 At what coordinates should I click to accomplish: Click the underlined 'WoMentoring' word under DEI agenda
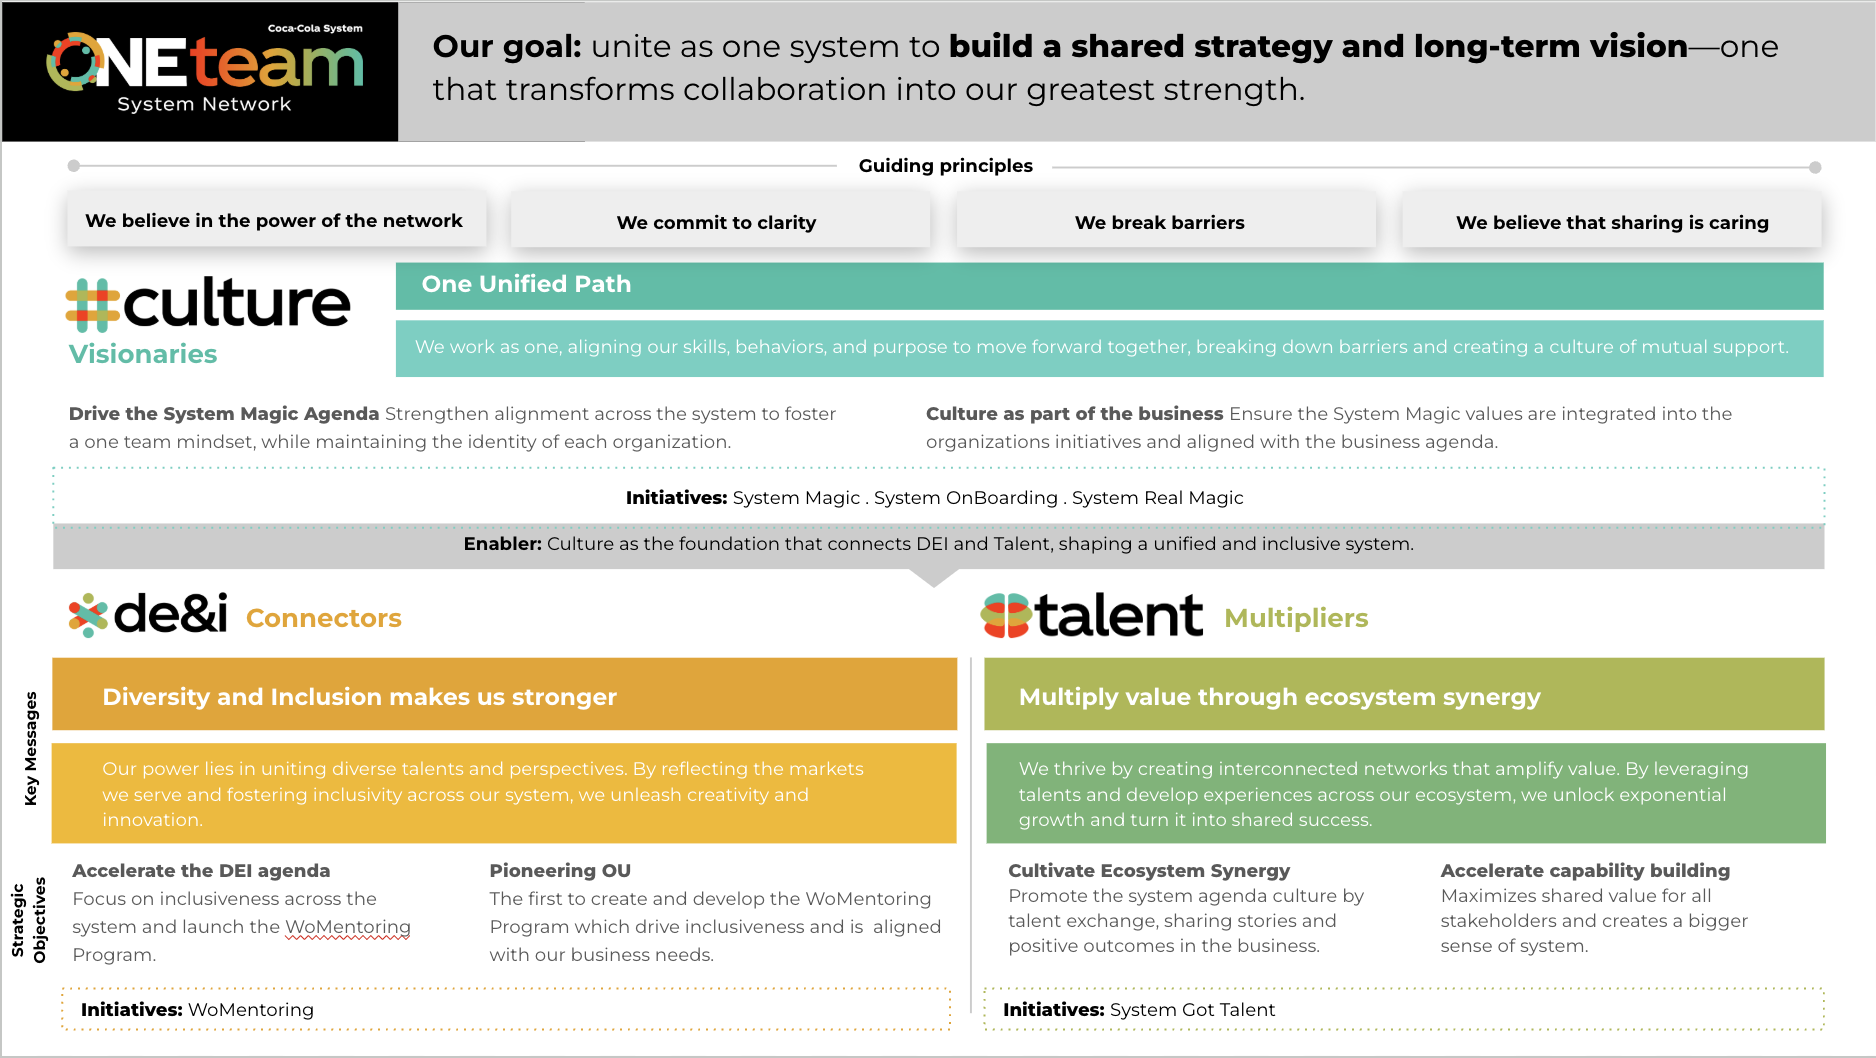pos(348,927)
